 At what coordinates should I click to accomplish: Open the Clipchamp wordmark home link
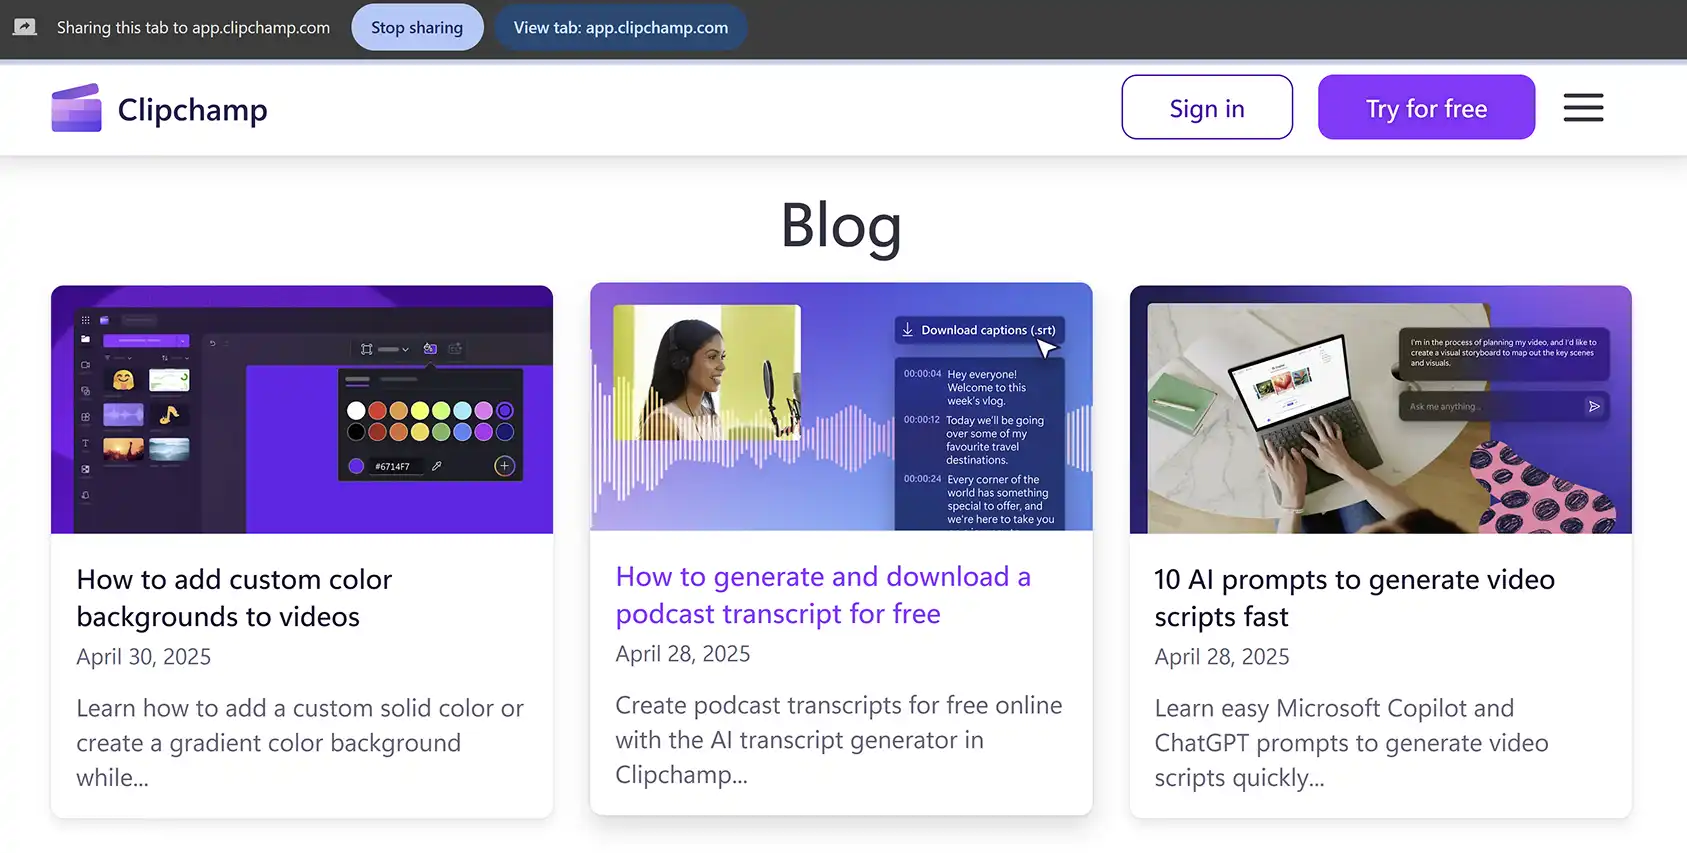point(193,109)
